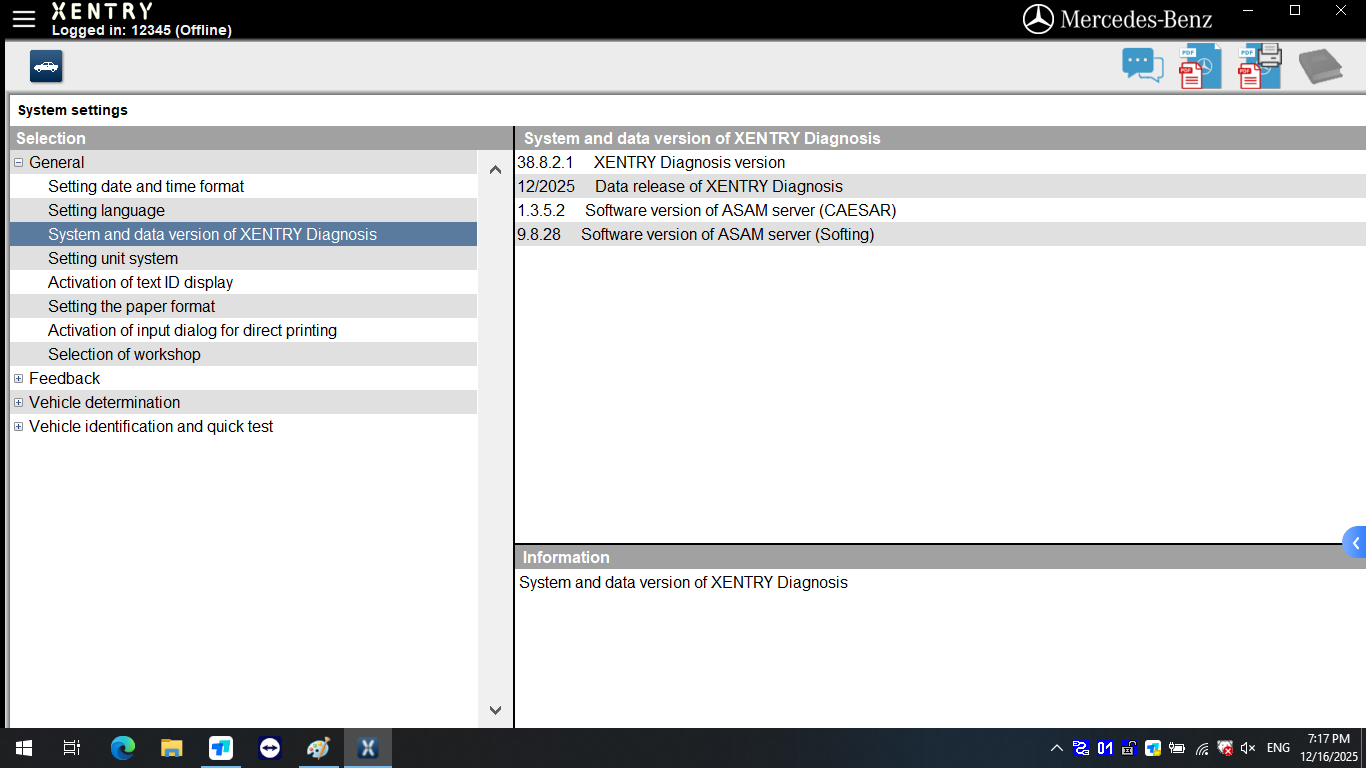Click the muted speaker icon in system tray
Screen dimensions: 1366x768
[1246, 747]
